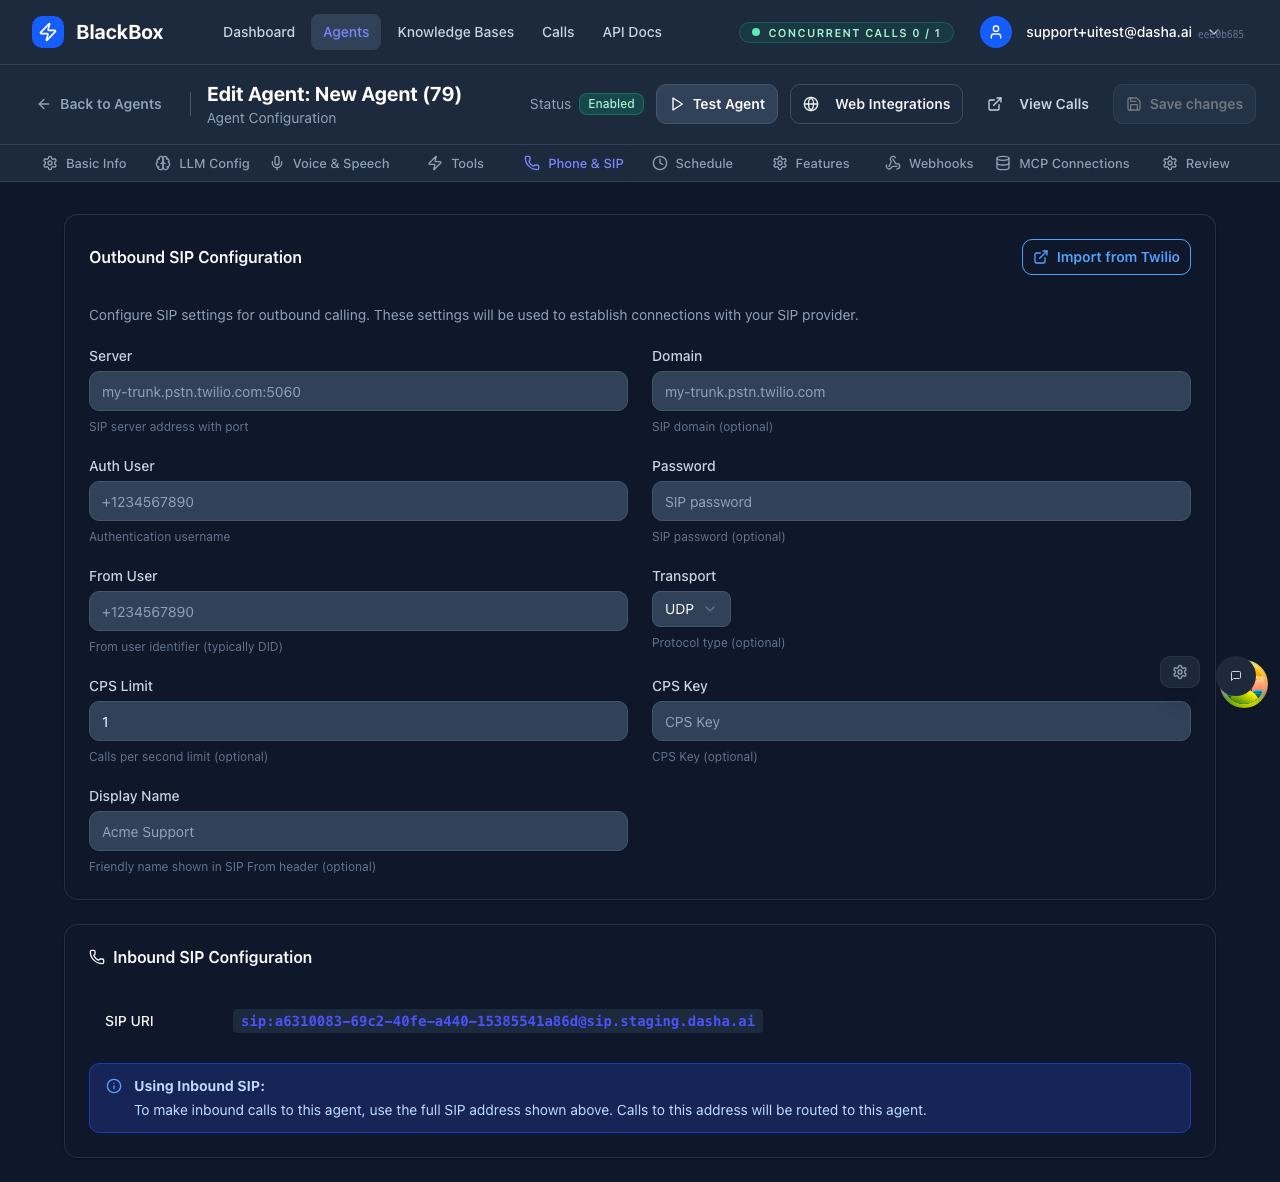Screen dimensions: 1280x1182
Task: Click 'Protocol type (optional)' hint text
Action: (x=718, y=643)
